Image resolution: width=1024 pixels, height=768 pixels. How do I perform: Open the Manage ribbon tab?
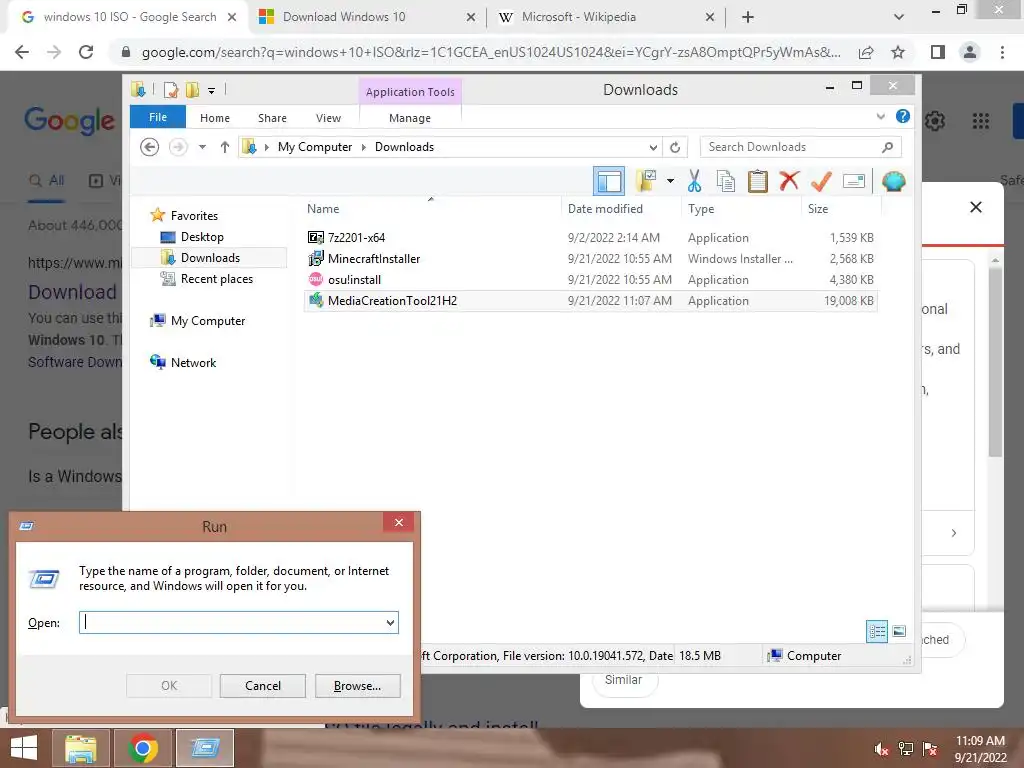[410, 118]
